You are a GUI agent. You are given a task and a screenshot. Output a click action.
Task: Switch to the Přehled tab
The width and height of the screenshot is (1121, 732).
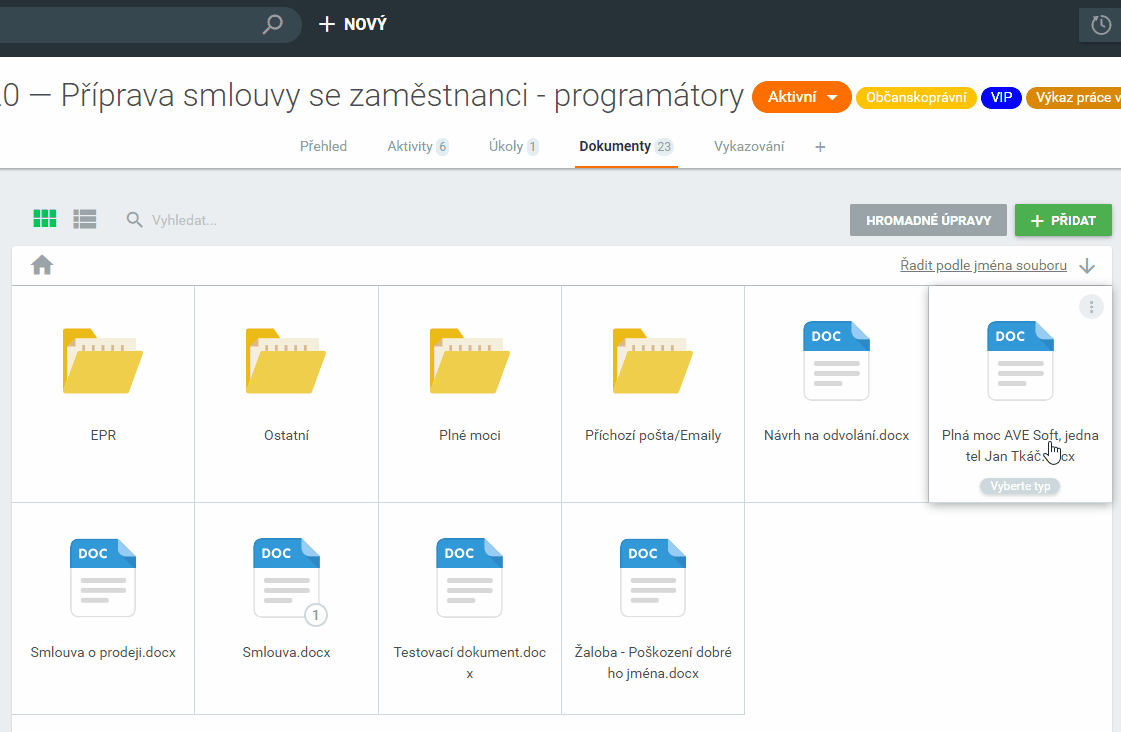click(x=323, y=146)
